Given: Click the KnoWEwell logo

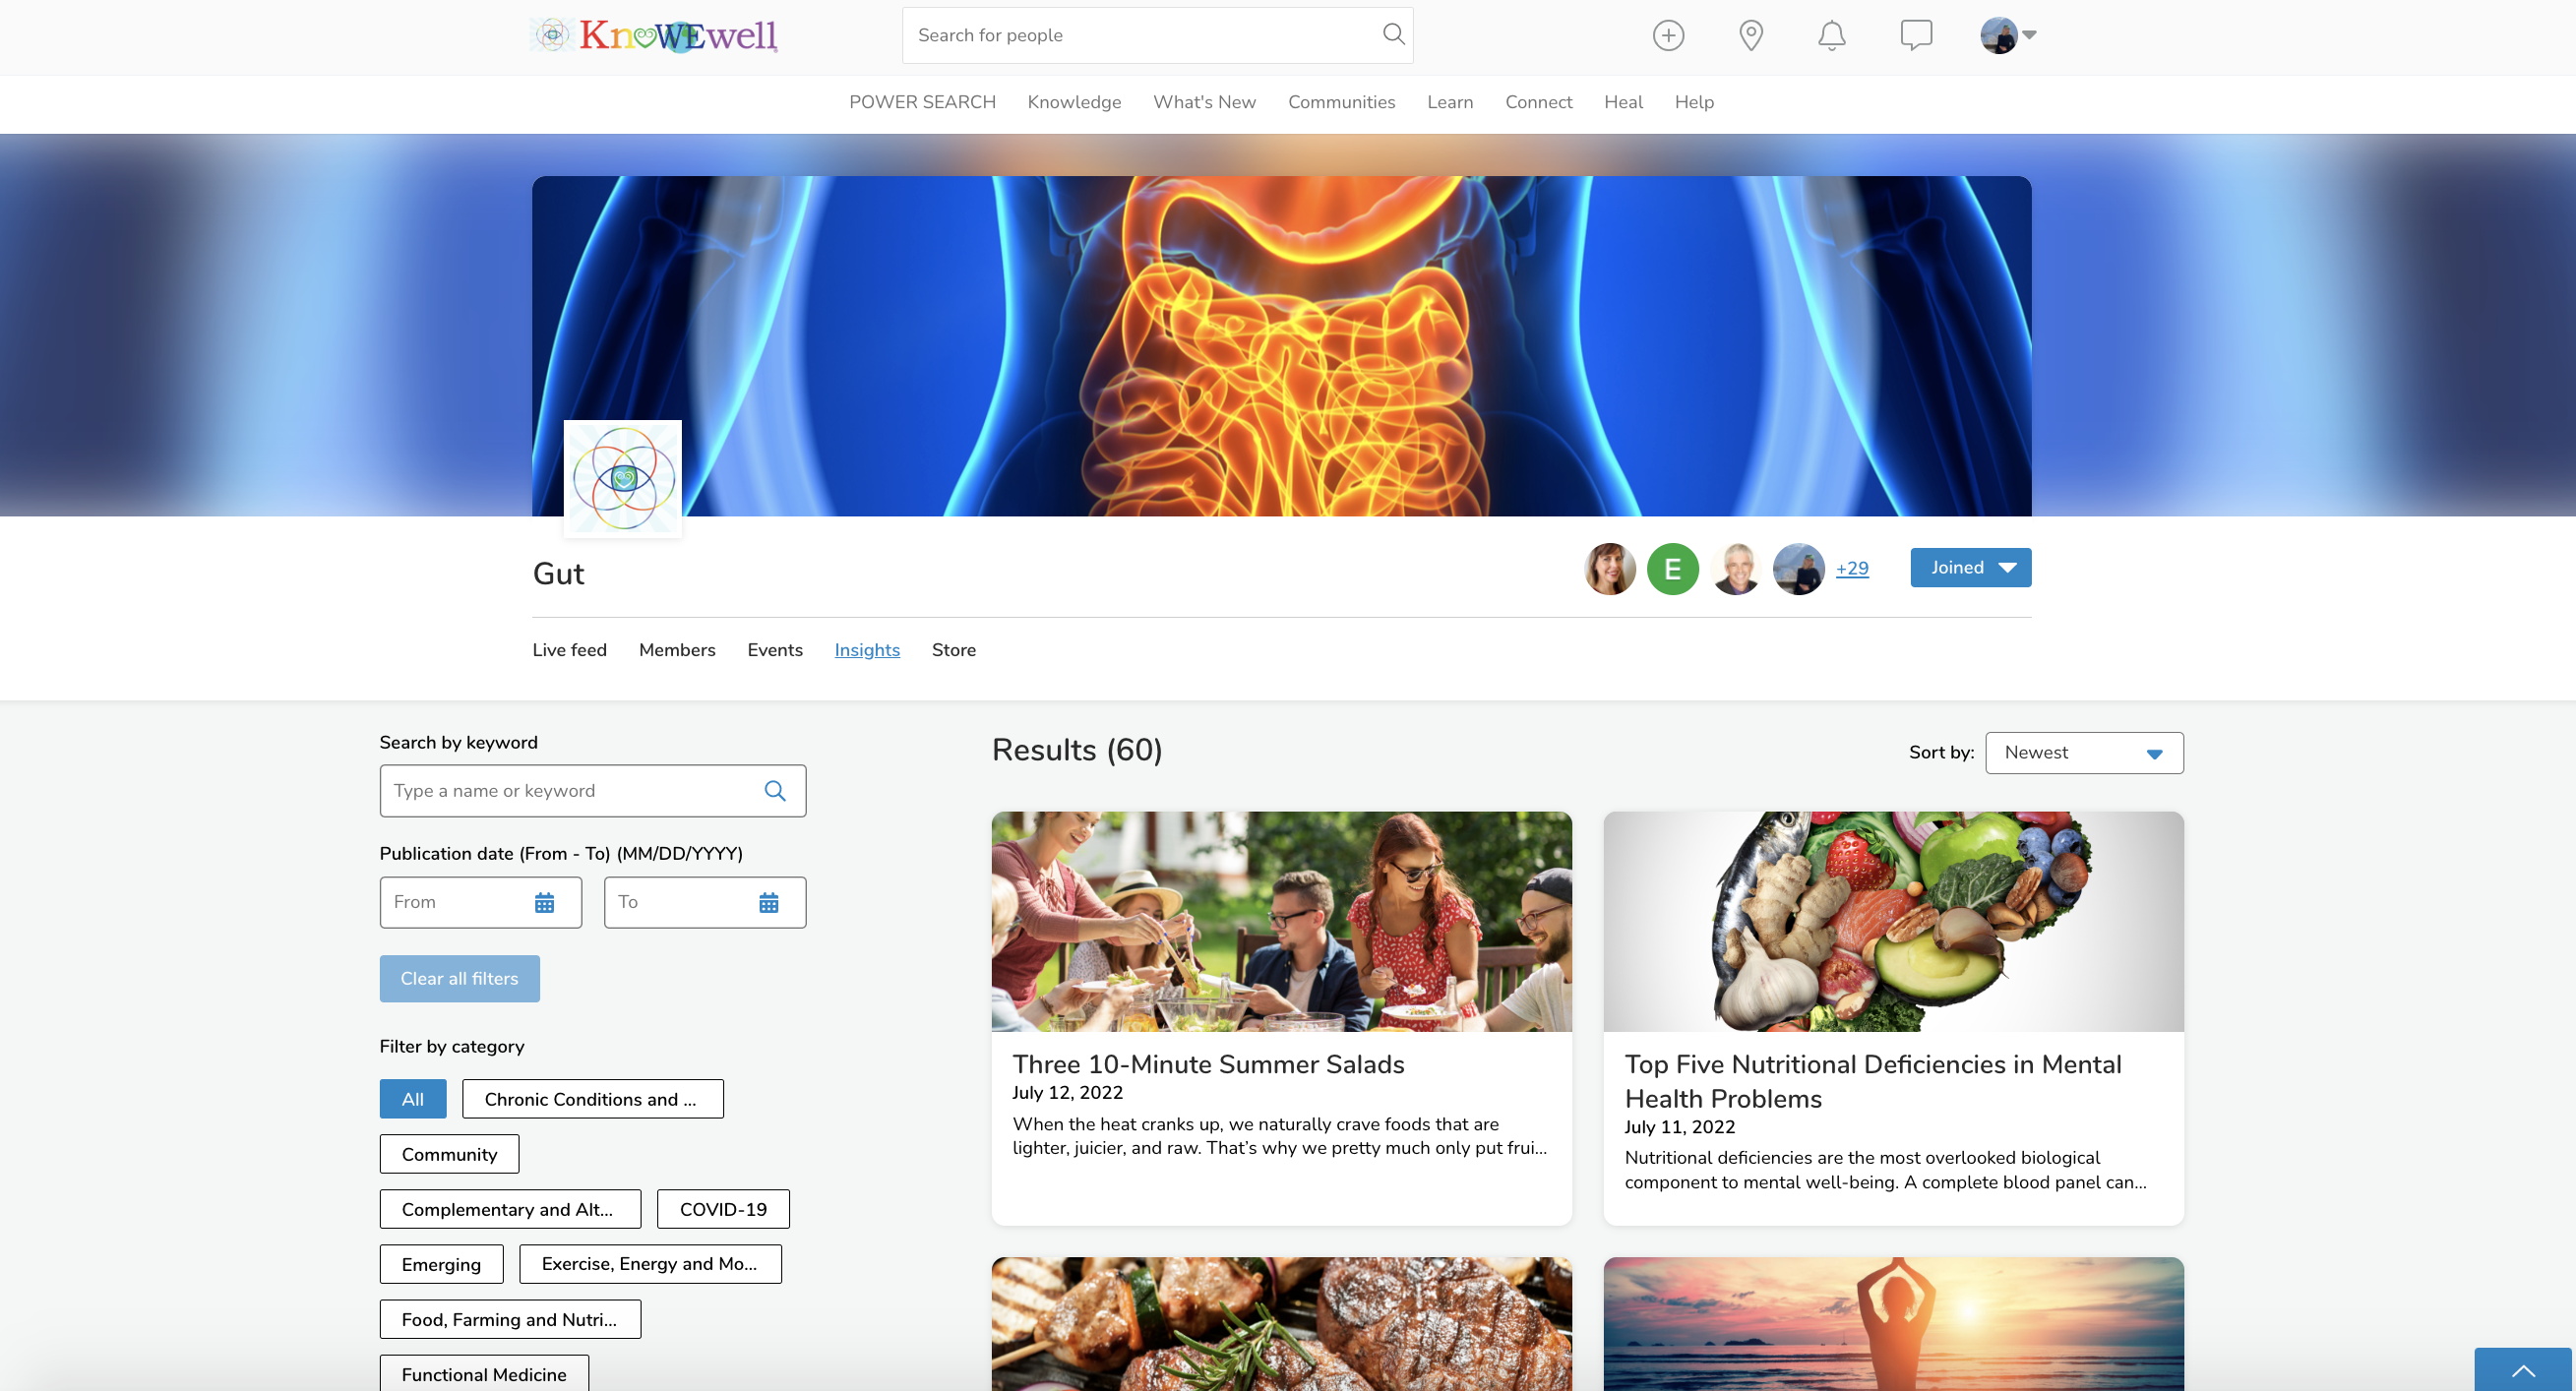Looking at the screenshot, I should tap(654, 35).
